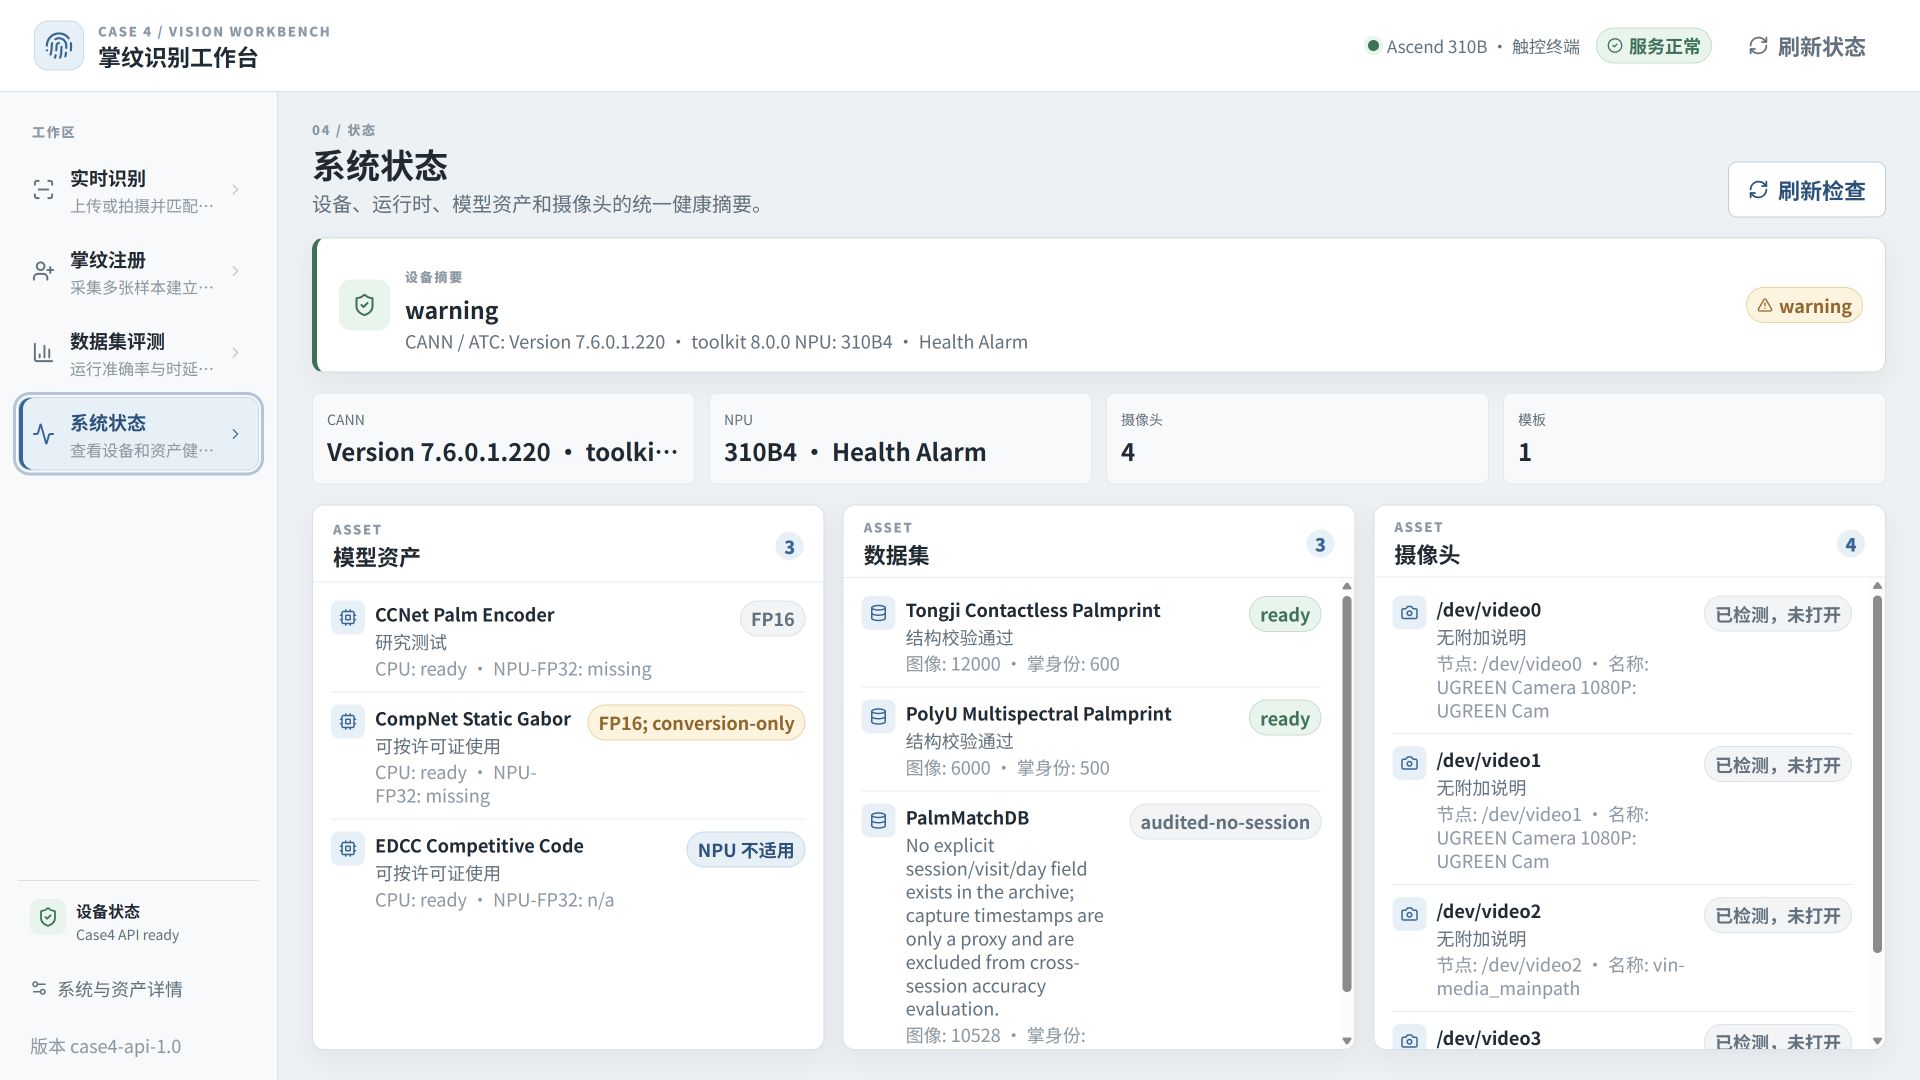Click the fingerprint logo icon in header
This screenshot has height=1080, width=1920.
(59, 46)
